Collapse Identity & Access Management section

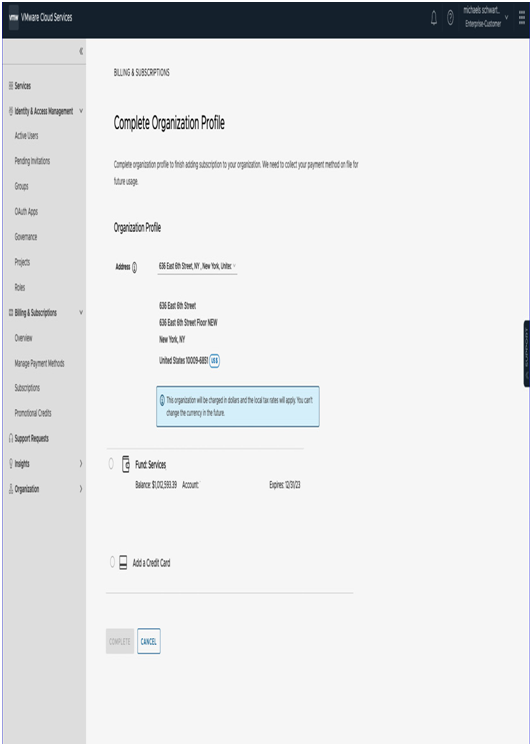81,111
